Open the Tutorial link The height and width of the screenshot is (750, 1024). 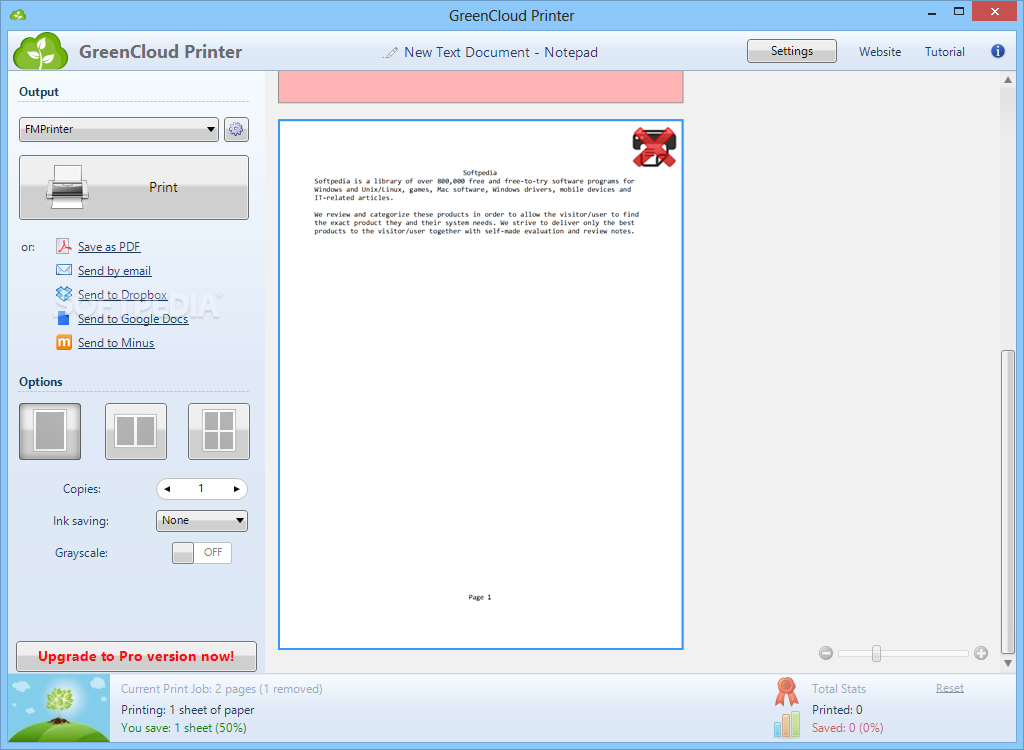point(944,52)
